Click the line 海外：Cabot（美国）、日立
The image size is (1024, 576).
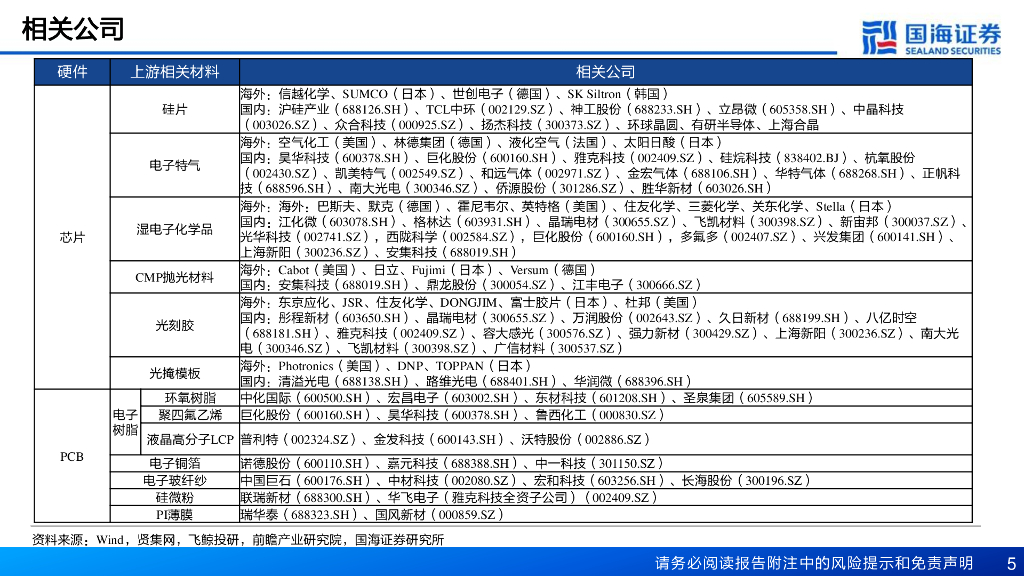click(418, 270)
